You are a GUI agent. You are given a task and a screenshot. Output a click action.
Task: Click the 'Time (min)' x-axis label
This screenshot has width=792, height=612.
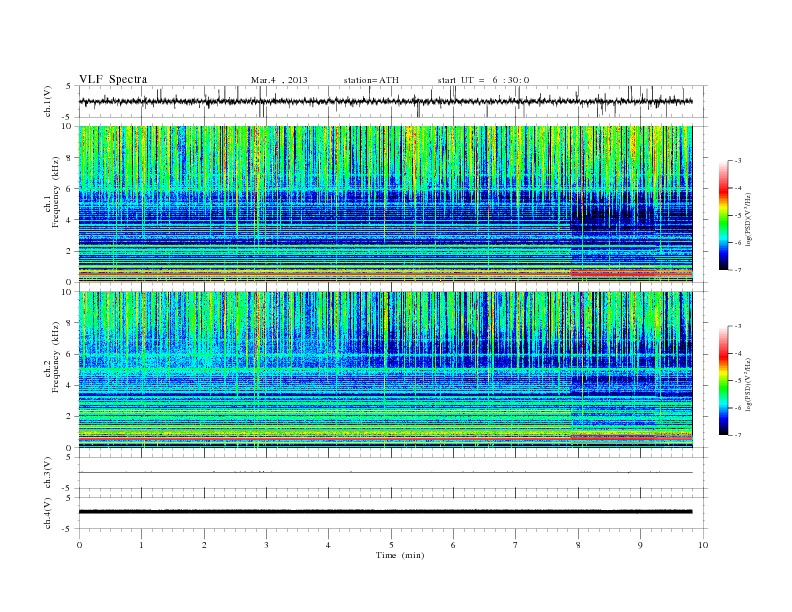point(400,555)
